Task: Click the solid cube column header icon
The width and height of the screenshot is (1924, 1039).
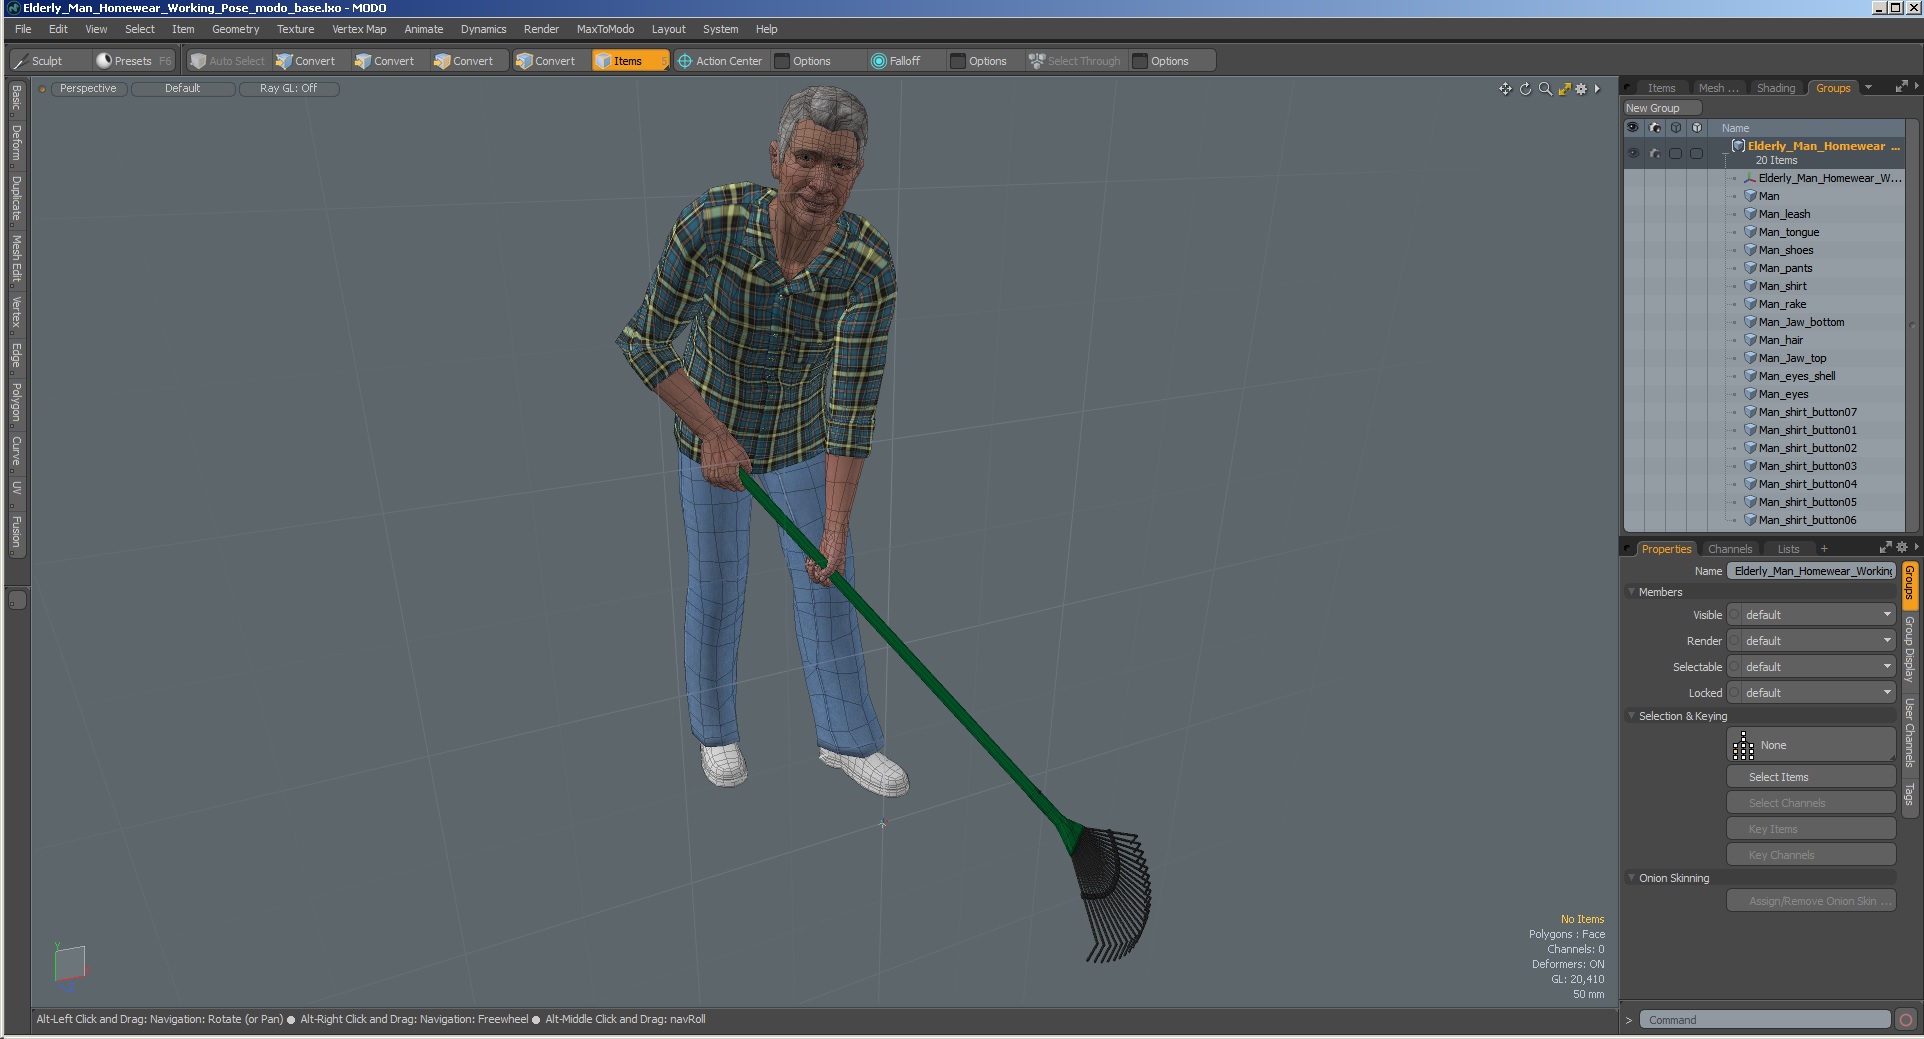Action: point(1696,128)
